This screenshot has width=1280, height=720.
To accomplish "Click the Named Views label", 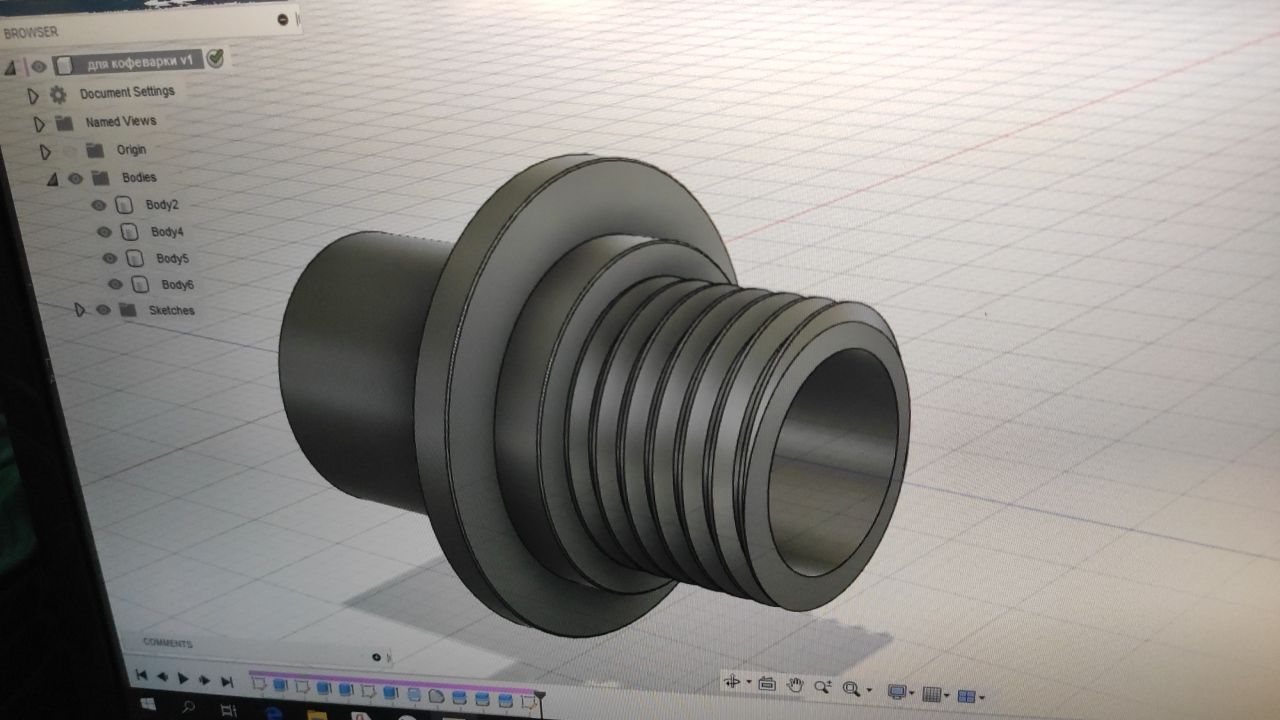I will click(x=121, y=121).
